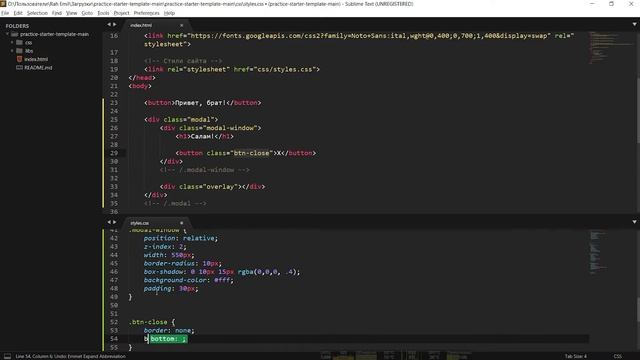Go to next tab in top pane
Viewport: 640px width, 360px height.
[x=114, y=25]
